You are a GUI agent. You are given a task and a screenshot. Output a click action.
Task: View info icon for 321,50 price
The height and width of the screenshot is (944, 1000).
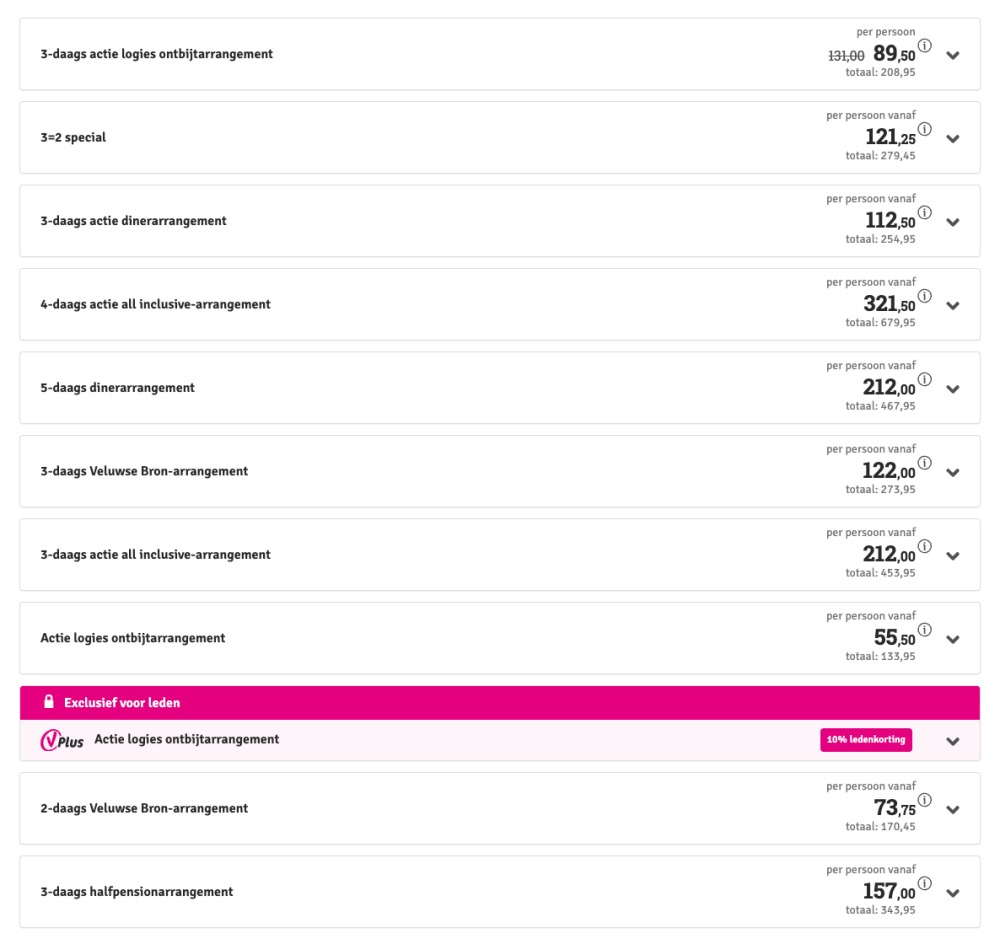pos(924,296)
